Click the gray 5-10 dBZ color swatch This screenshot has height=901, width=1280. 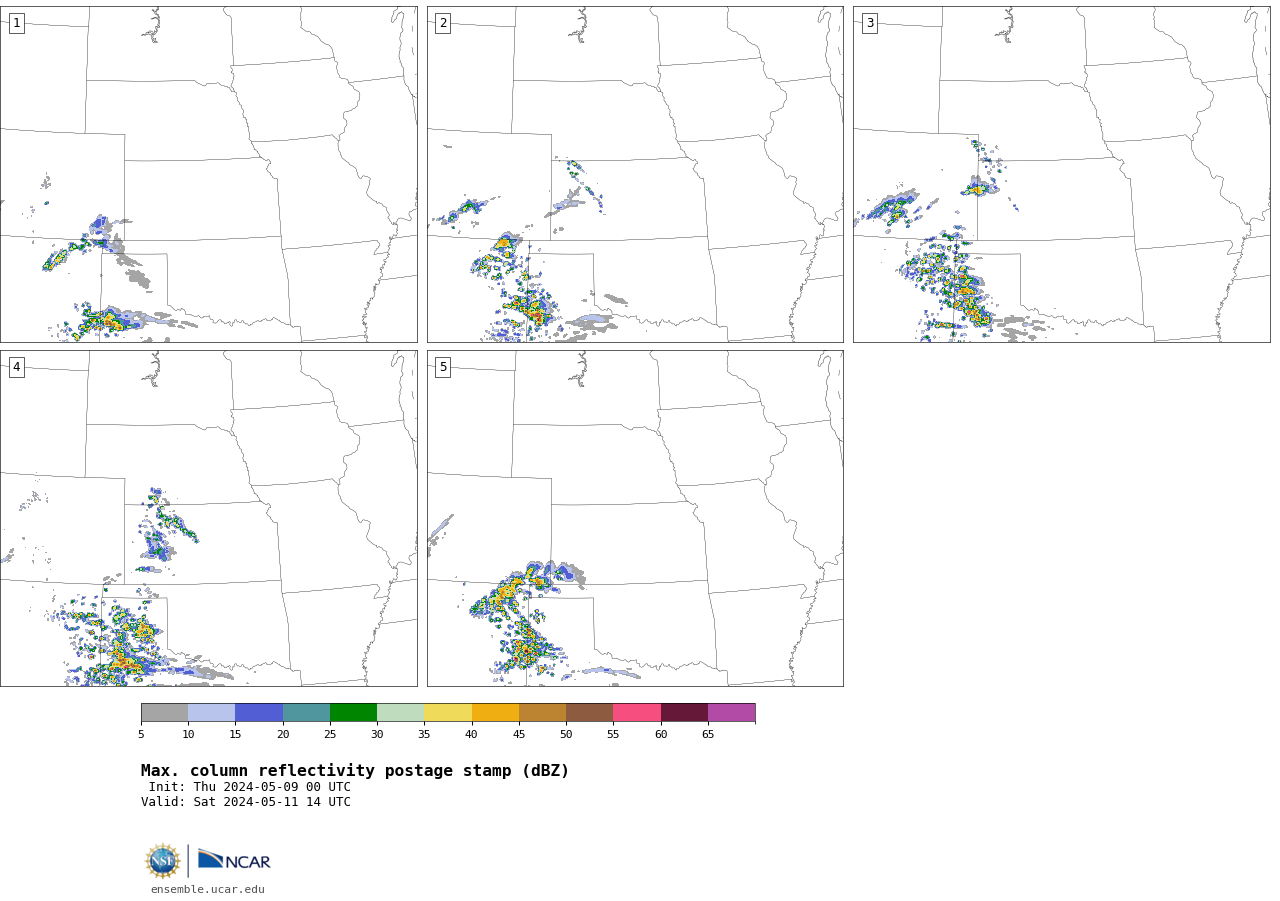[164, 712]
